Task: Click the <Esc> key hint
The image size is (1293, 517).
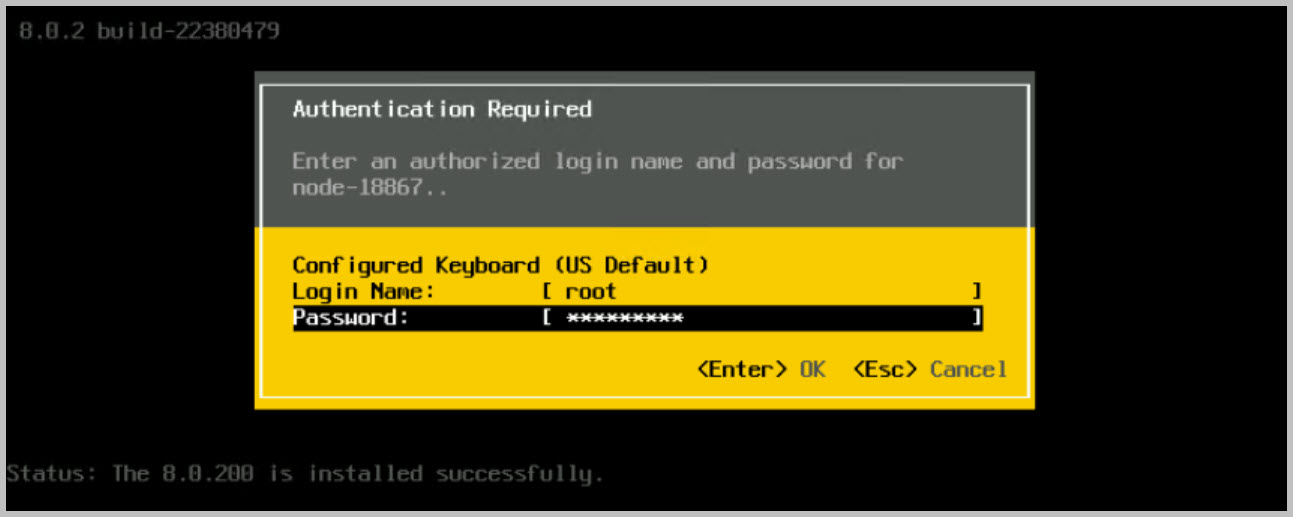Action: tap(885, 369)
